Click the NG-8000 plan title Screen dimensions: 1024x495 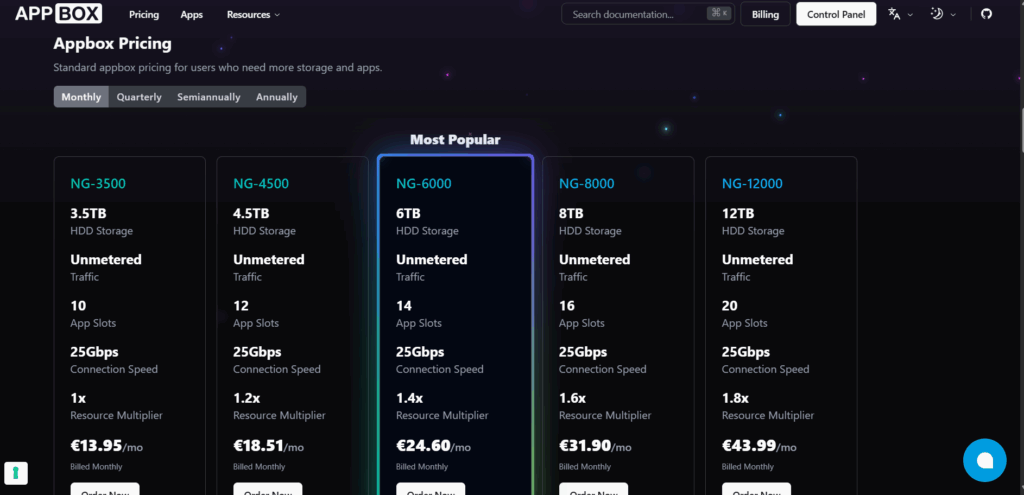click(x=586, y=184)
